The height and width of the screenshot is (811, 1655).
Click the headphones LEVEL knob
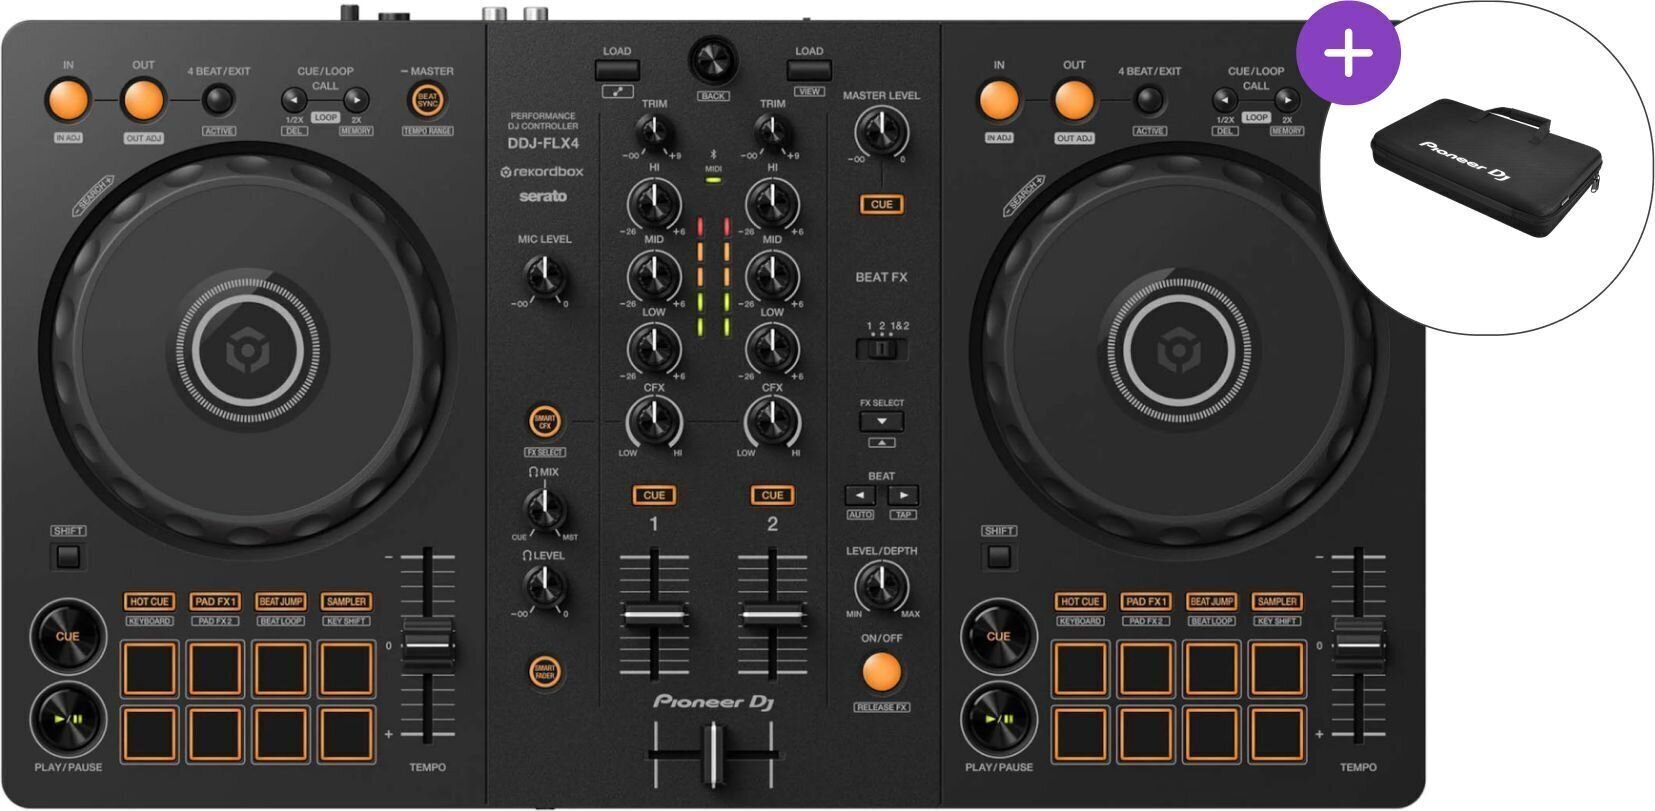[x=544, y=587]
